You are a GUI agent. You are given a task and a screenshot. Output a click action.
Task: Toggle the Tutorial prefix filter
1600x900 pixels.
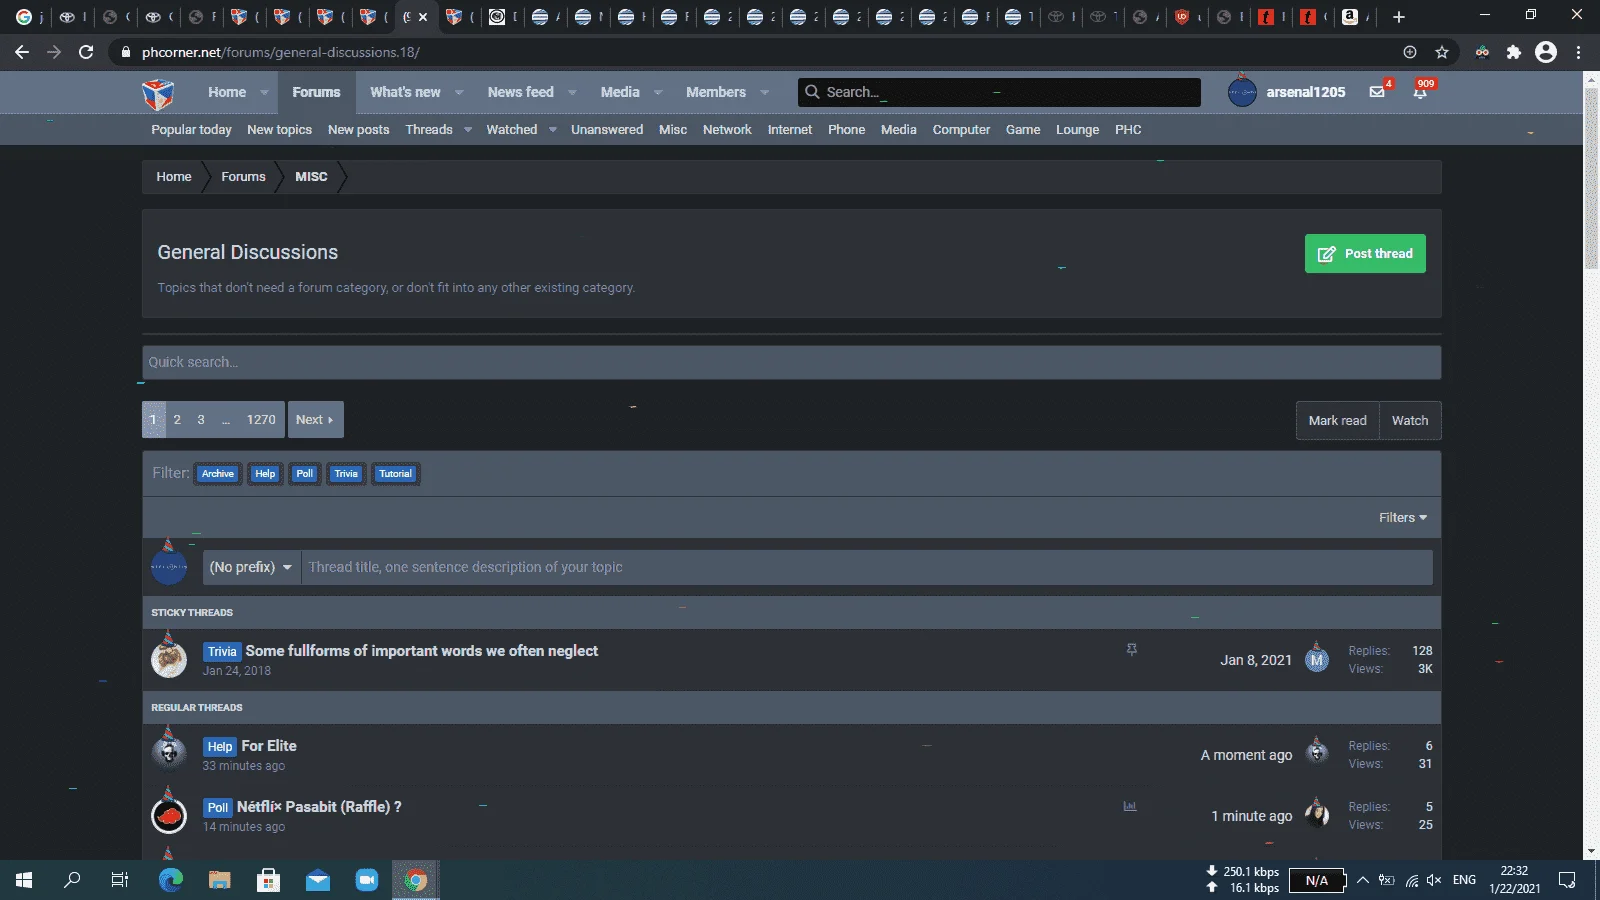[x=395, y=474]
